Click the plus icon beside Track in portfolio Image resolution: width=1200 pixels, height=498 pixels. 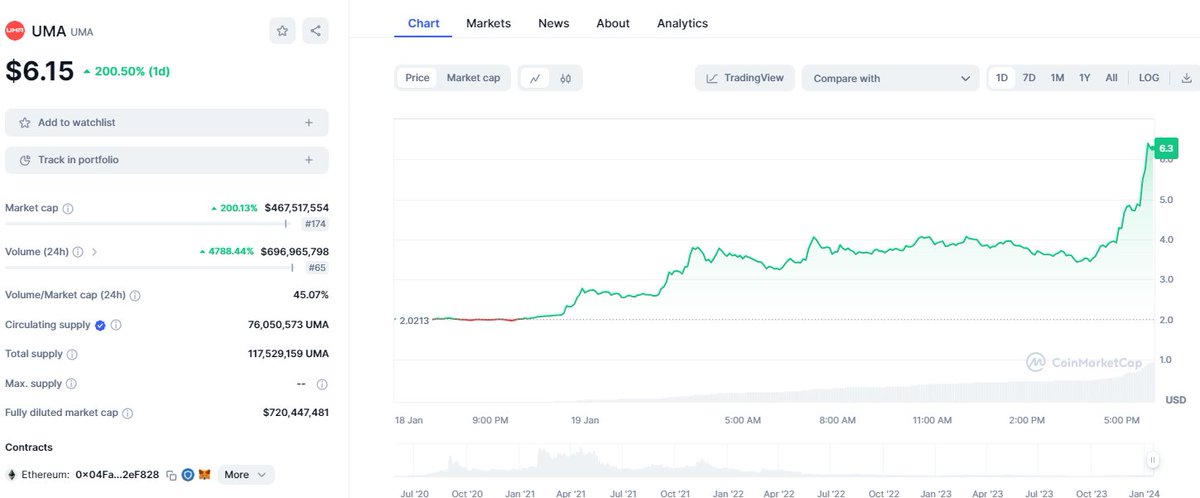pyautogui.click(x=309, y=159)
